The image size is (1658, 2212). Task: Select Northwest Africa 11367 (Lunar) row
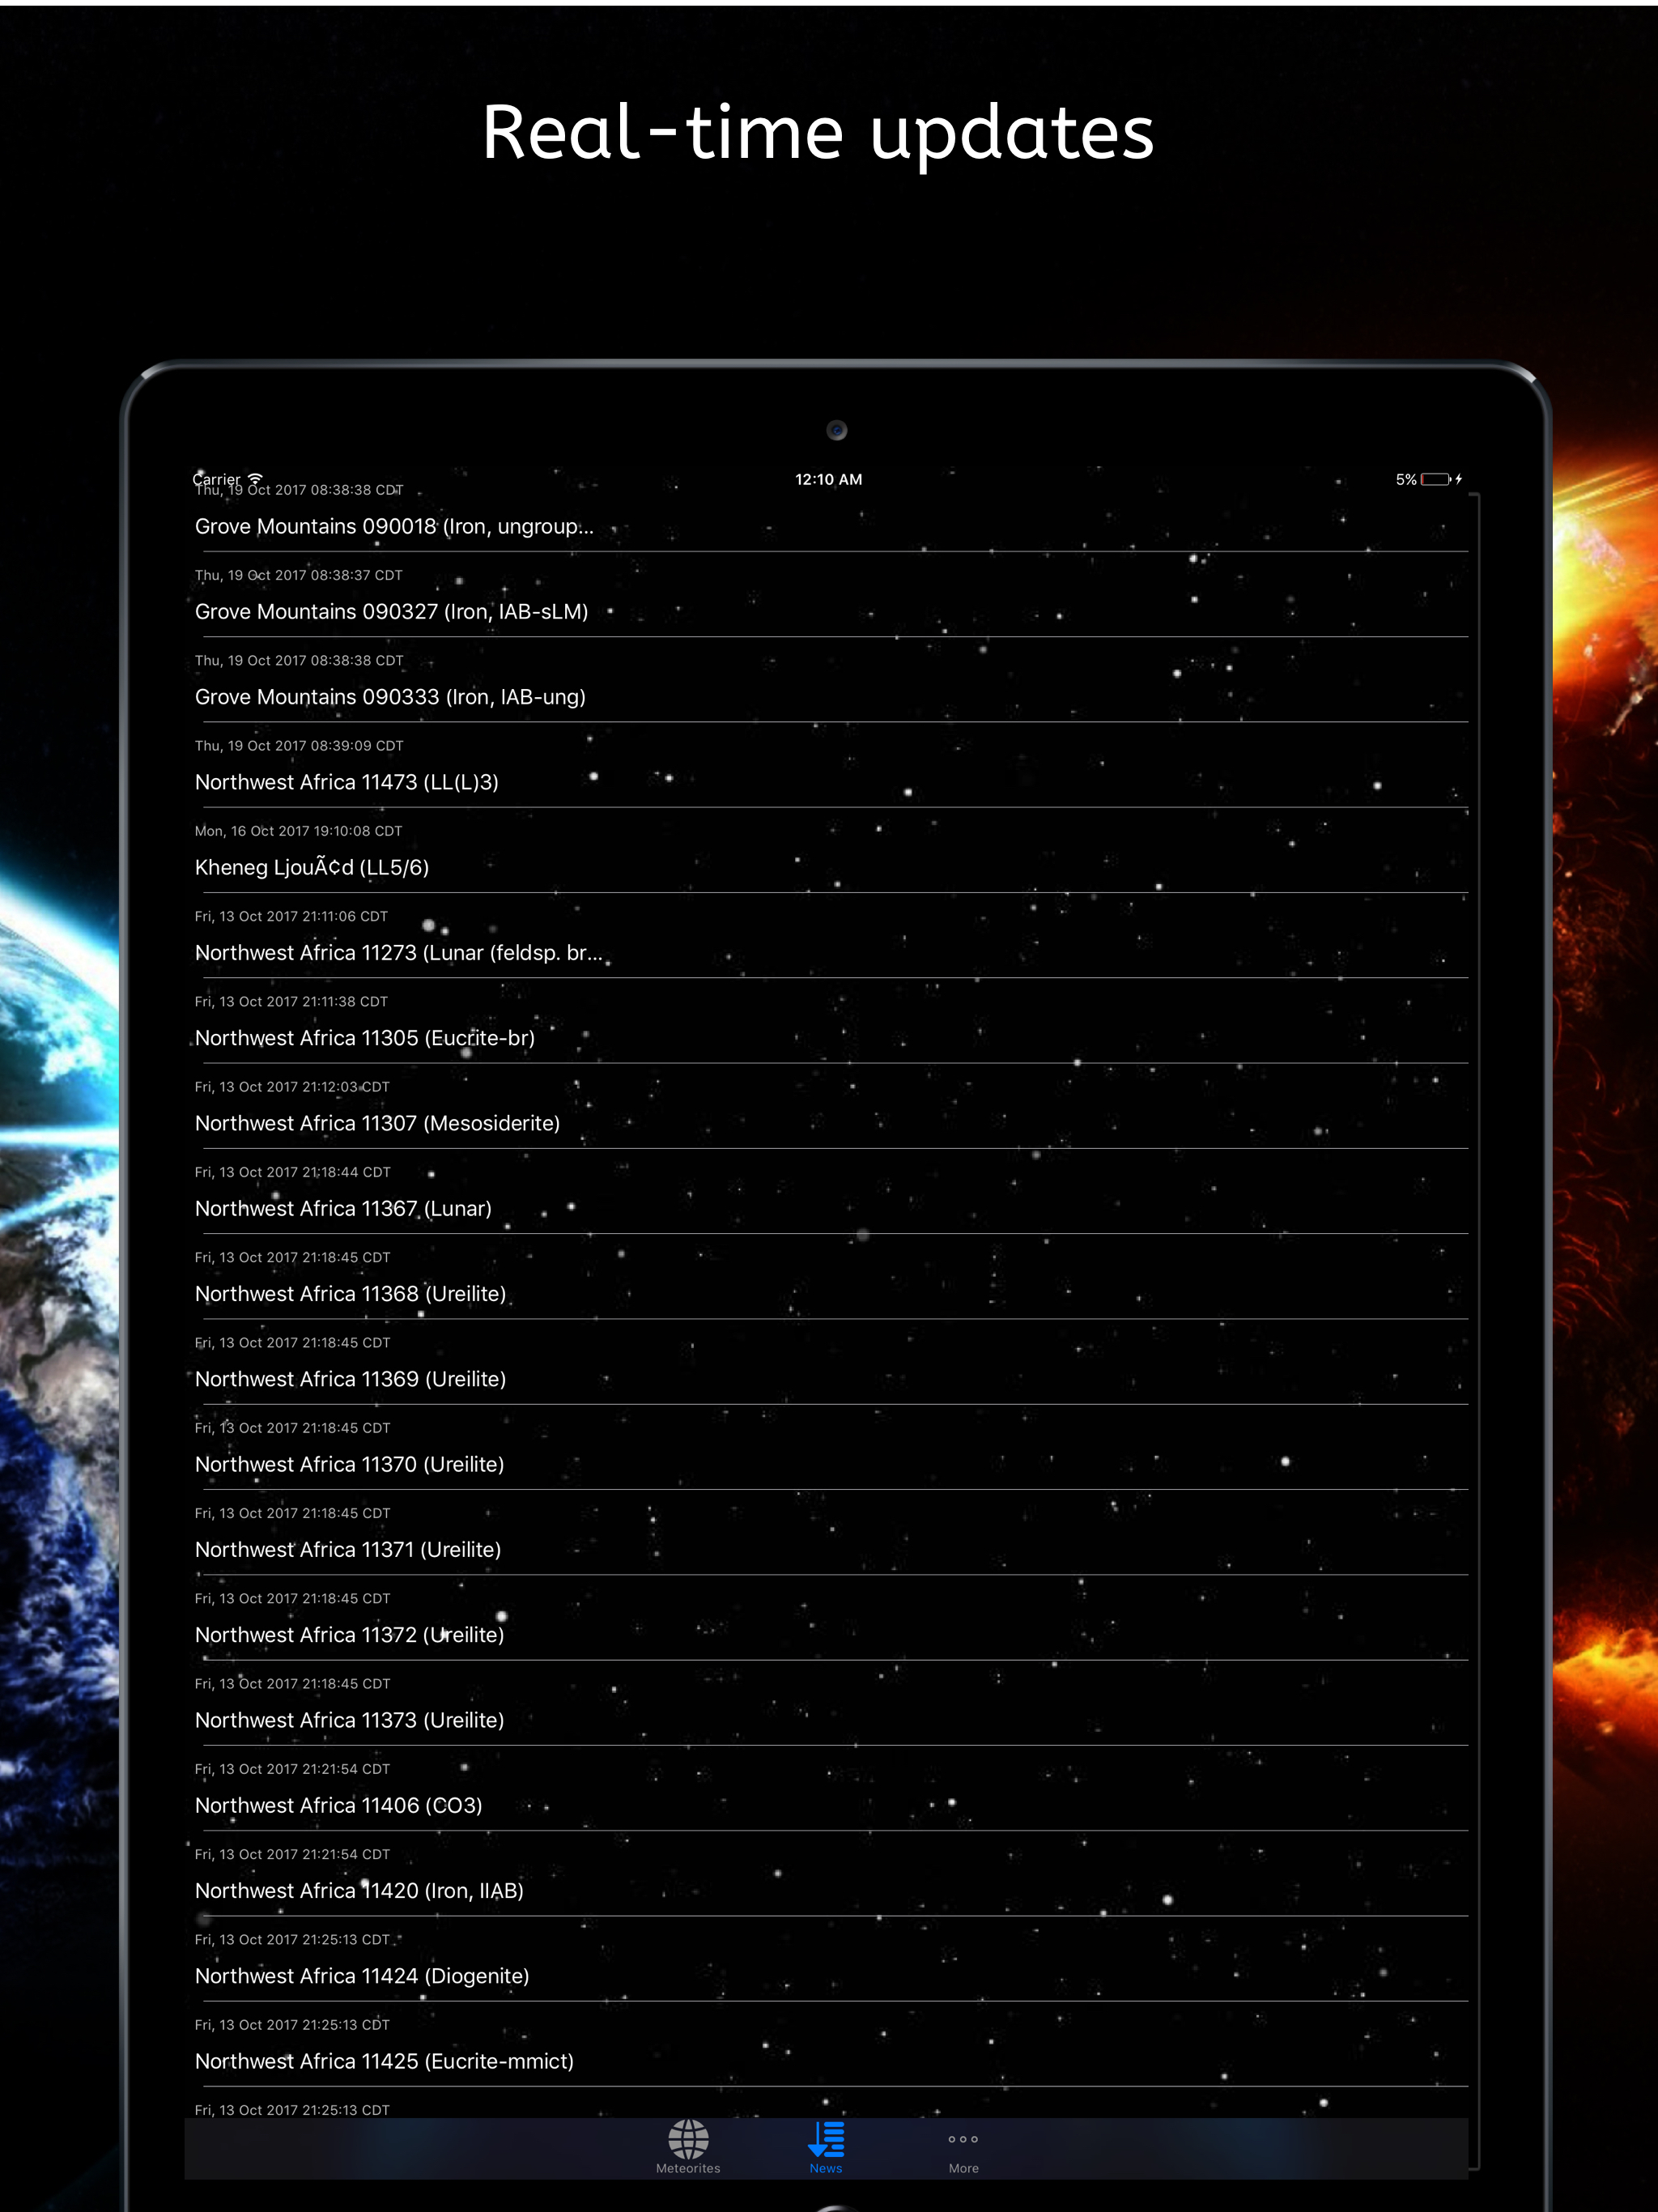(x=343, y=1208)
